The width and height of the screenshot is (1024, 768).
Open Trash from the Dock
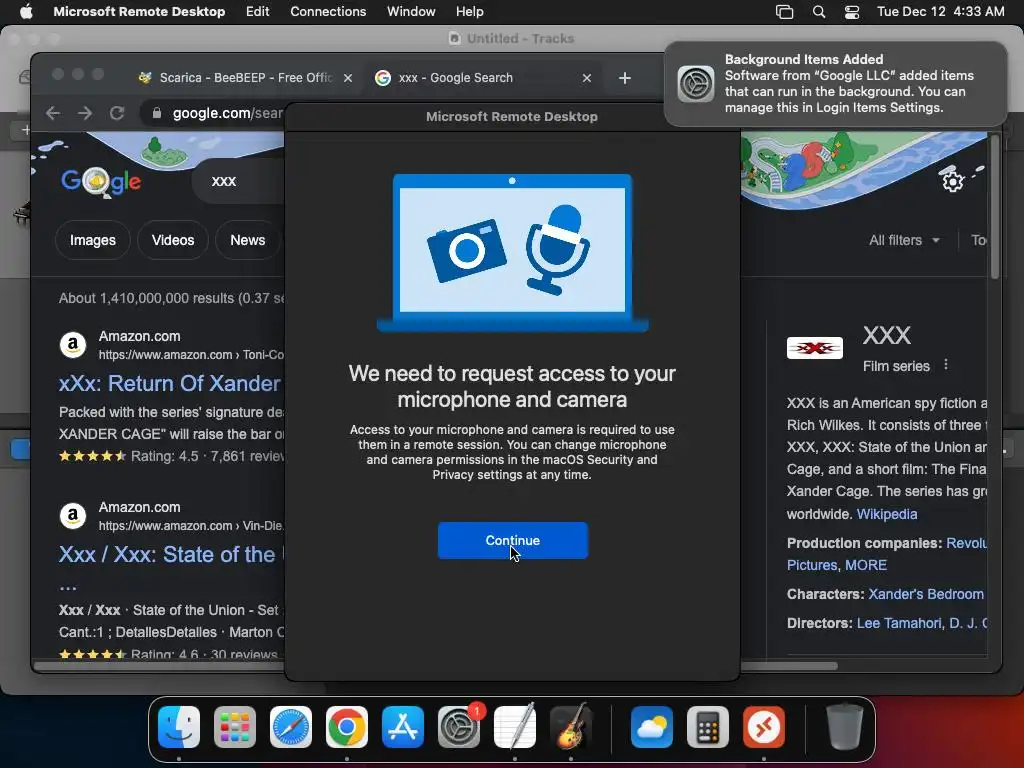[845, 727]
